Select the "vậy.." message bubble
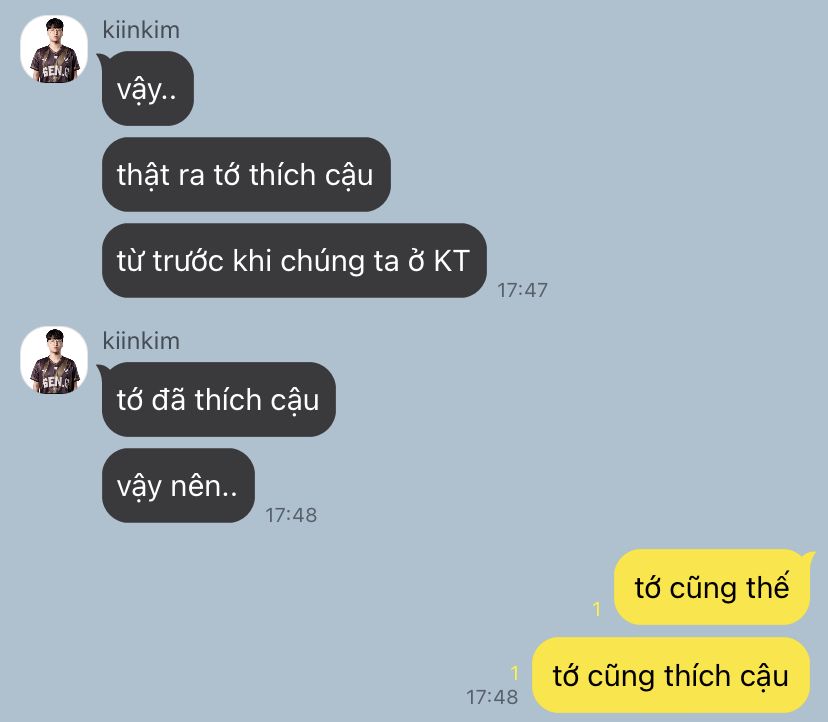 [x=148, y=89]
